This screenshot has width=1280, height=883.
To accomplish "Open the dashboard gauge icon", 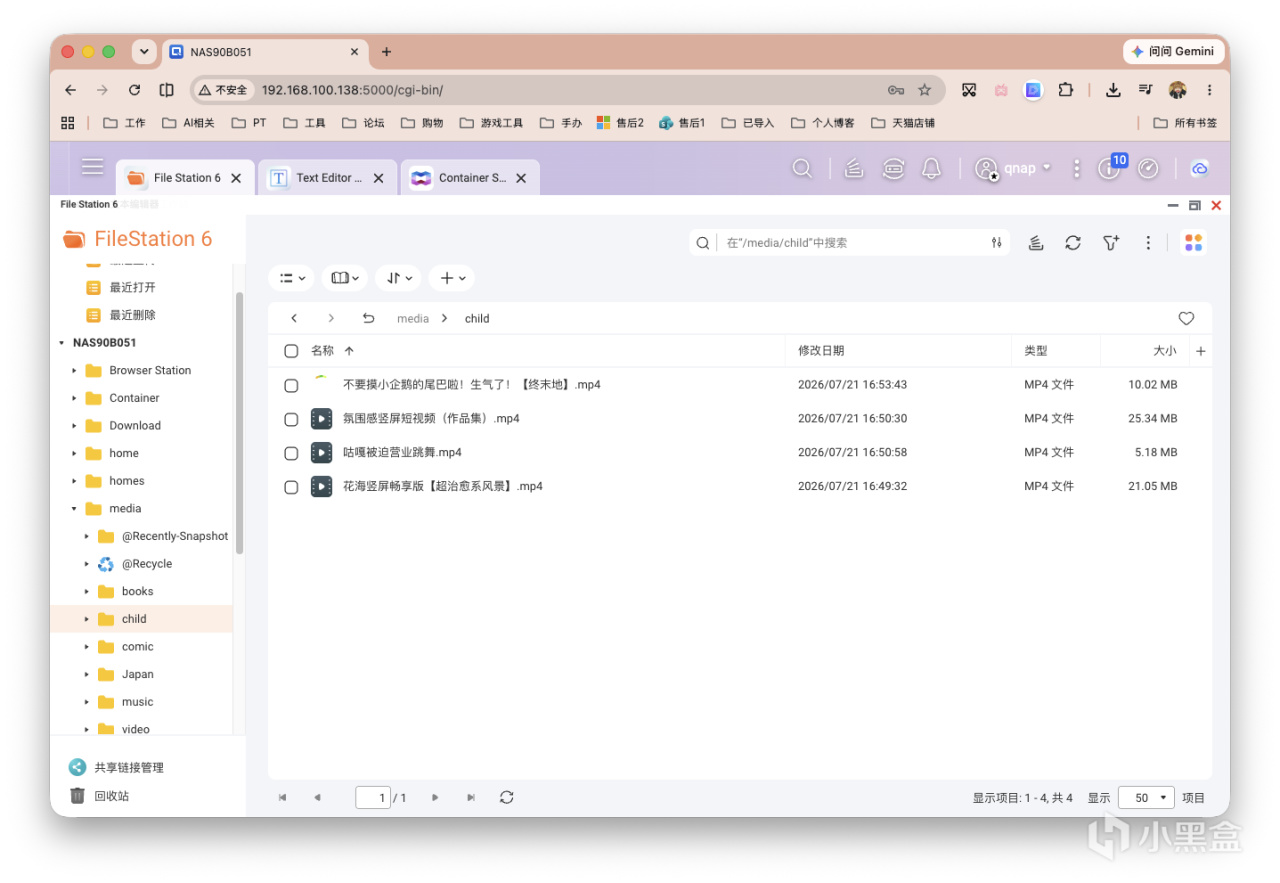I will (x=1148, y=169).
